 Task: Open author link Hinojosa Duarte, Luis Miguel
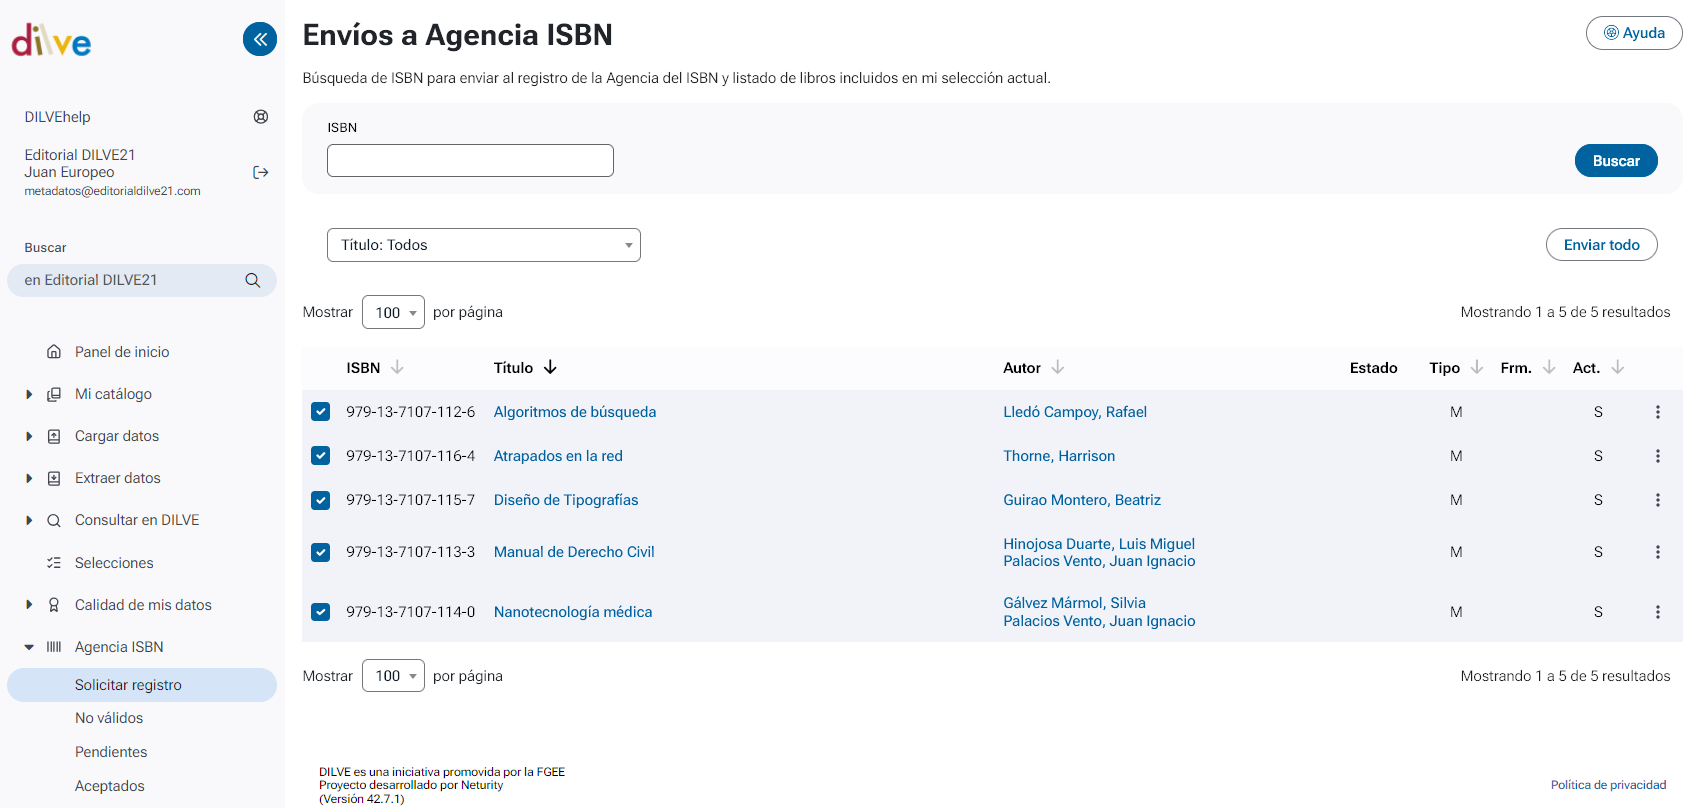[1099, 544]
